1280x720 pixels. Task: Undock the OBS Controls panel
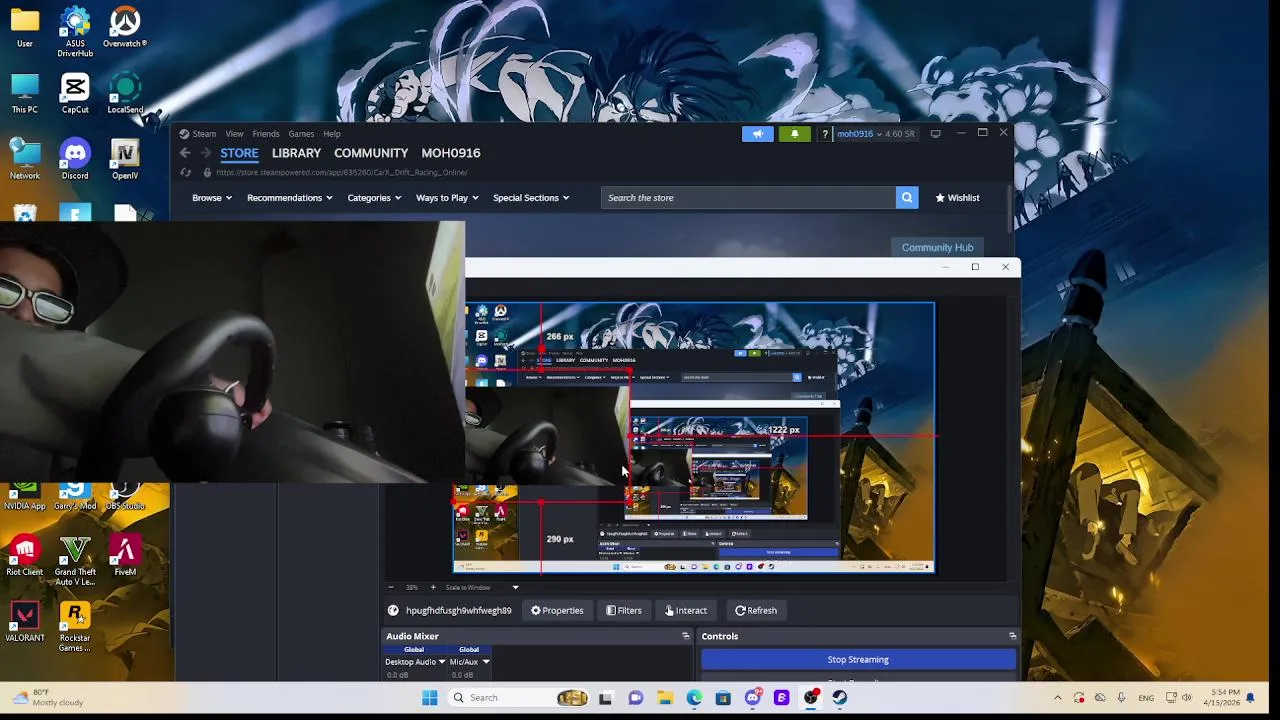click(x=1012, y=636)
